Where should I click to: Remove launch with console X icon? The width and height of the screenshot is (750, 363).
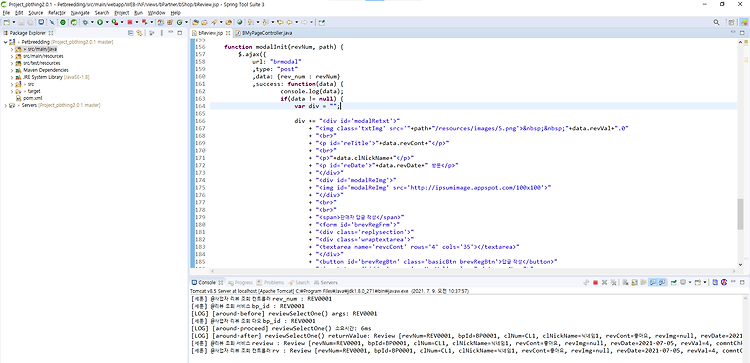(x=604, y=283)
